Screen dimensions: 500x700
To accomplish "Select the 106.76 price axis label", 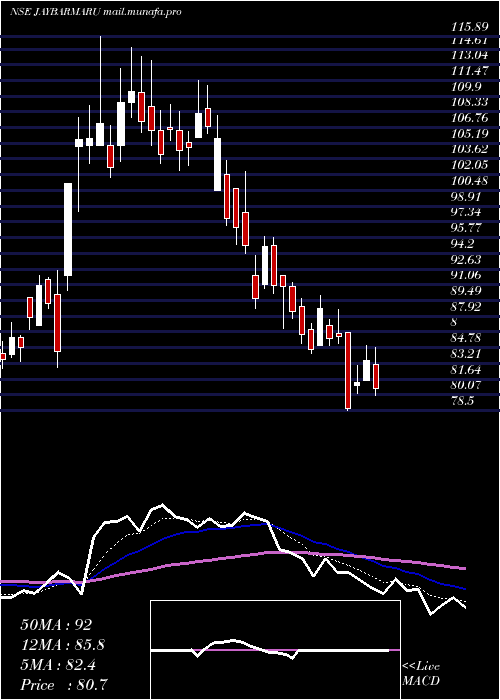I will coord(468,117).
